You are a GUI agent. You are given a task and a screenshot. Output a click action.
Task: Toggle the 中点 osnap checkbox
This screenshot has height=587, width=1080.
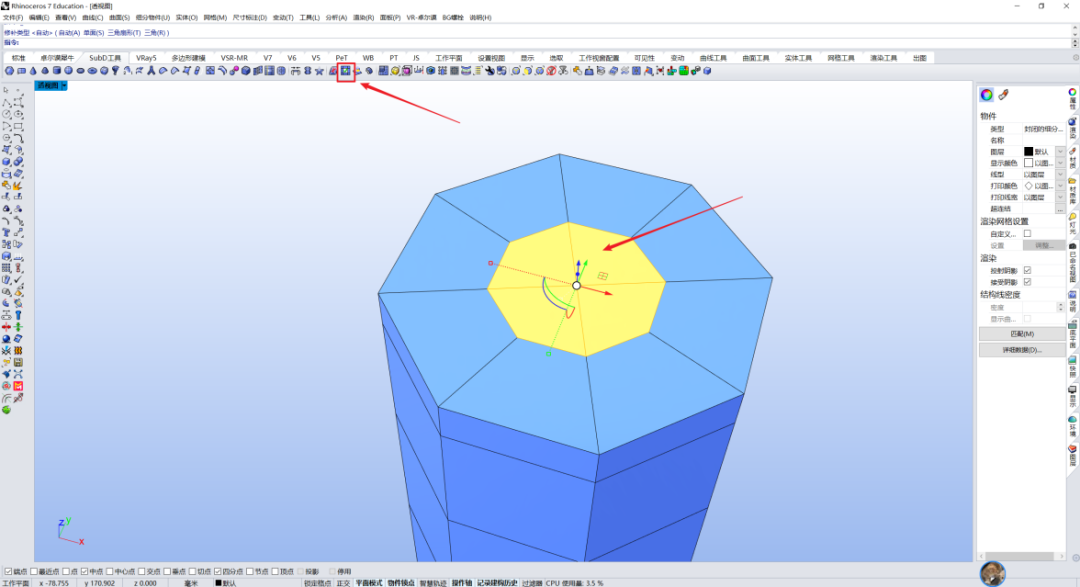[84, 571]
